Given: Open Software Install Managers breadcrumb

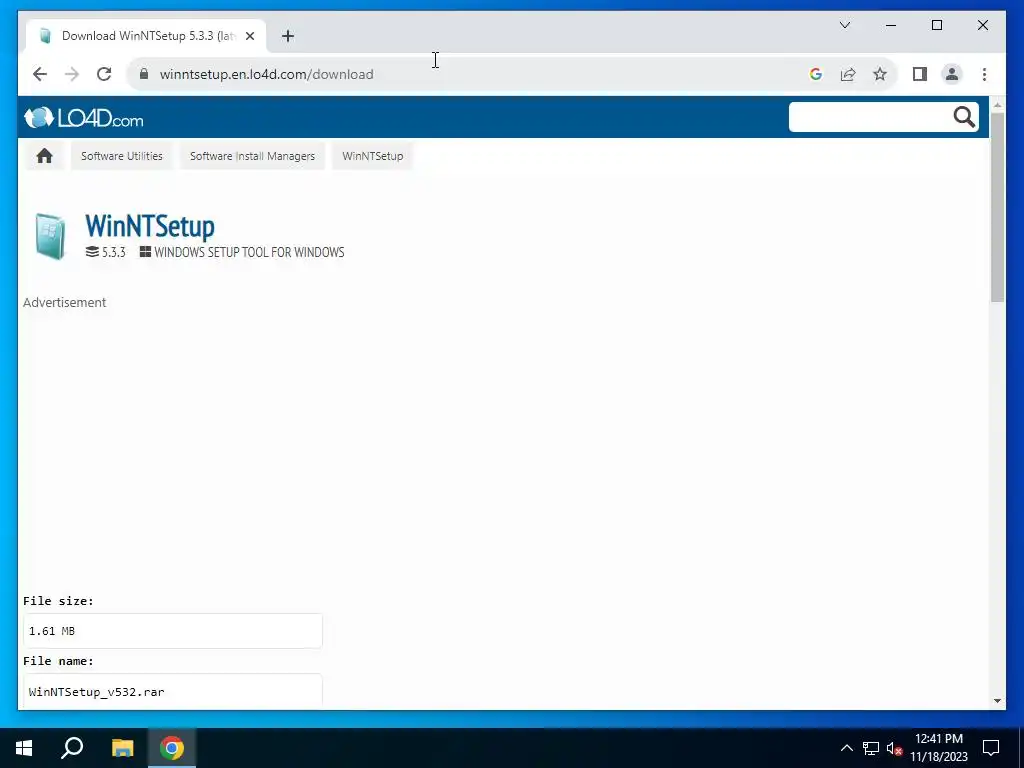Looking at the screenshot, I should [253, 156].
